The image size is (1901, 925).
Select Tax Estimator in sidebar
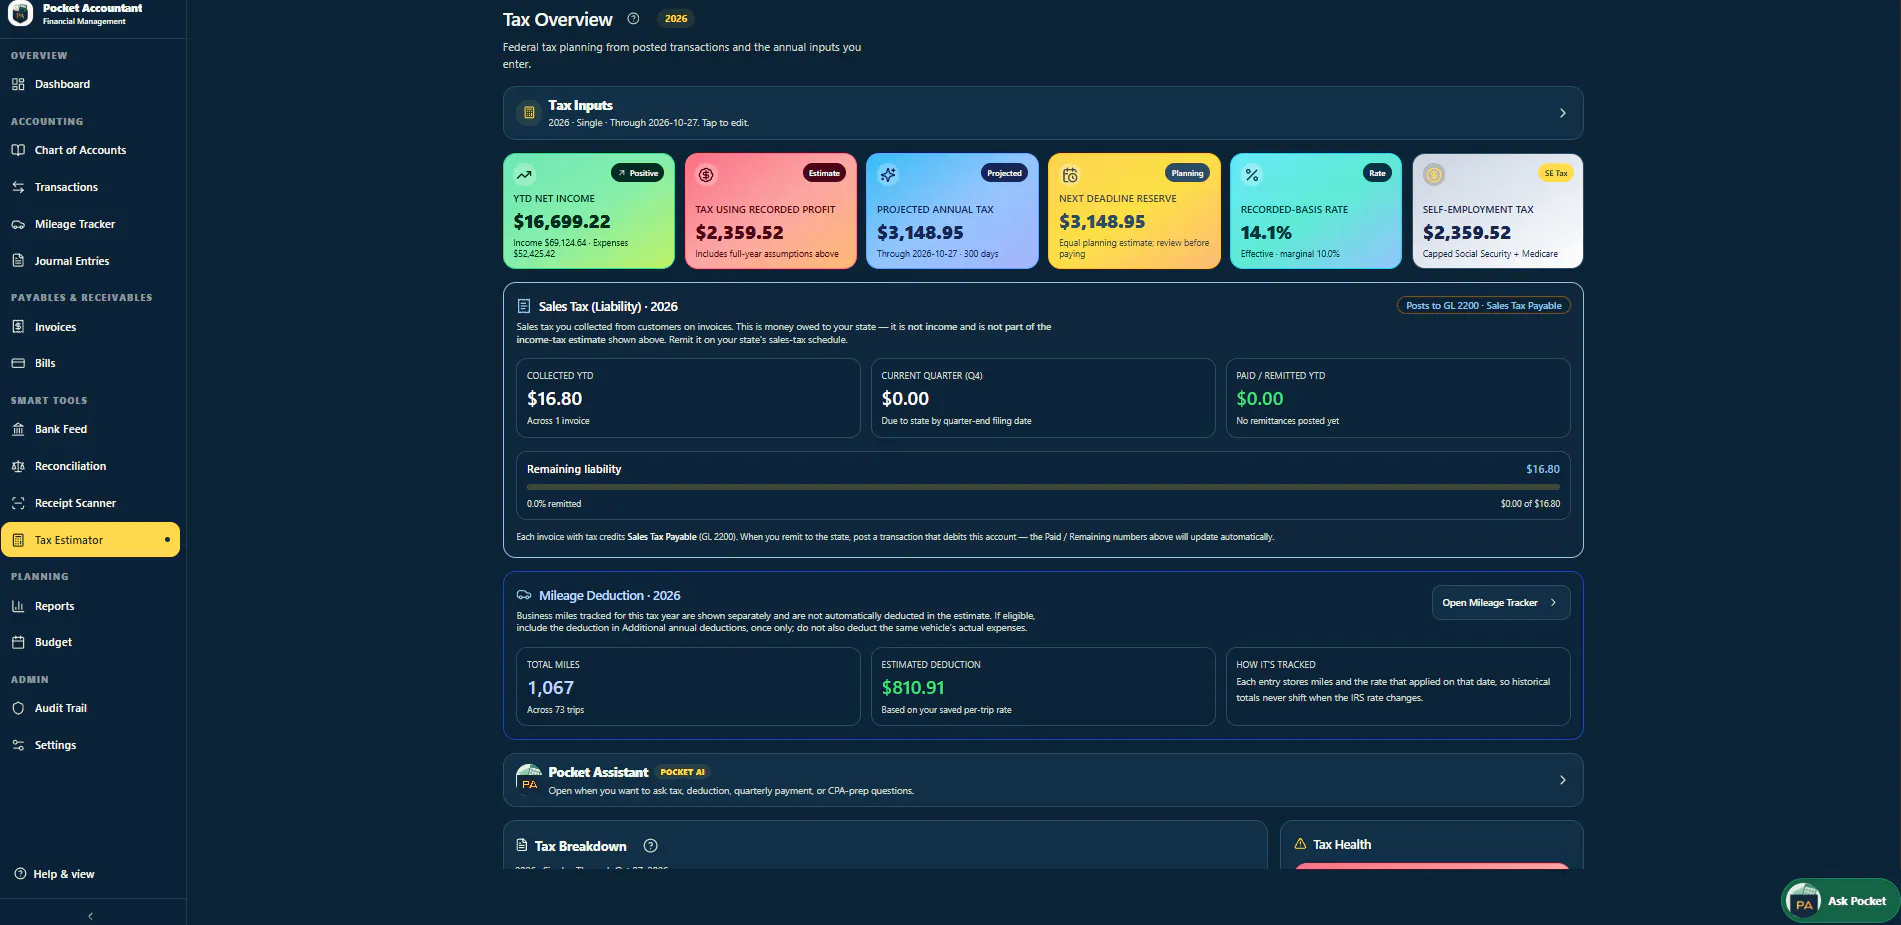[x=91, y=540]
